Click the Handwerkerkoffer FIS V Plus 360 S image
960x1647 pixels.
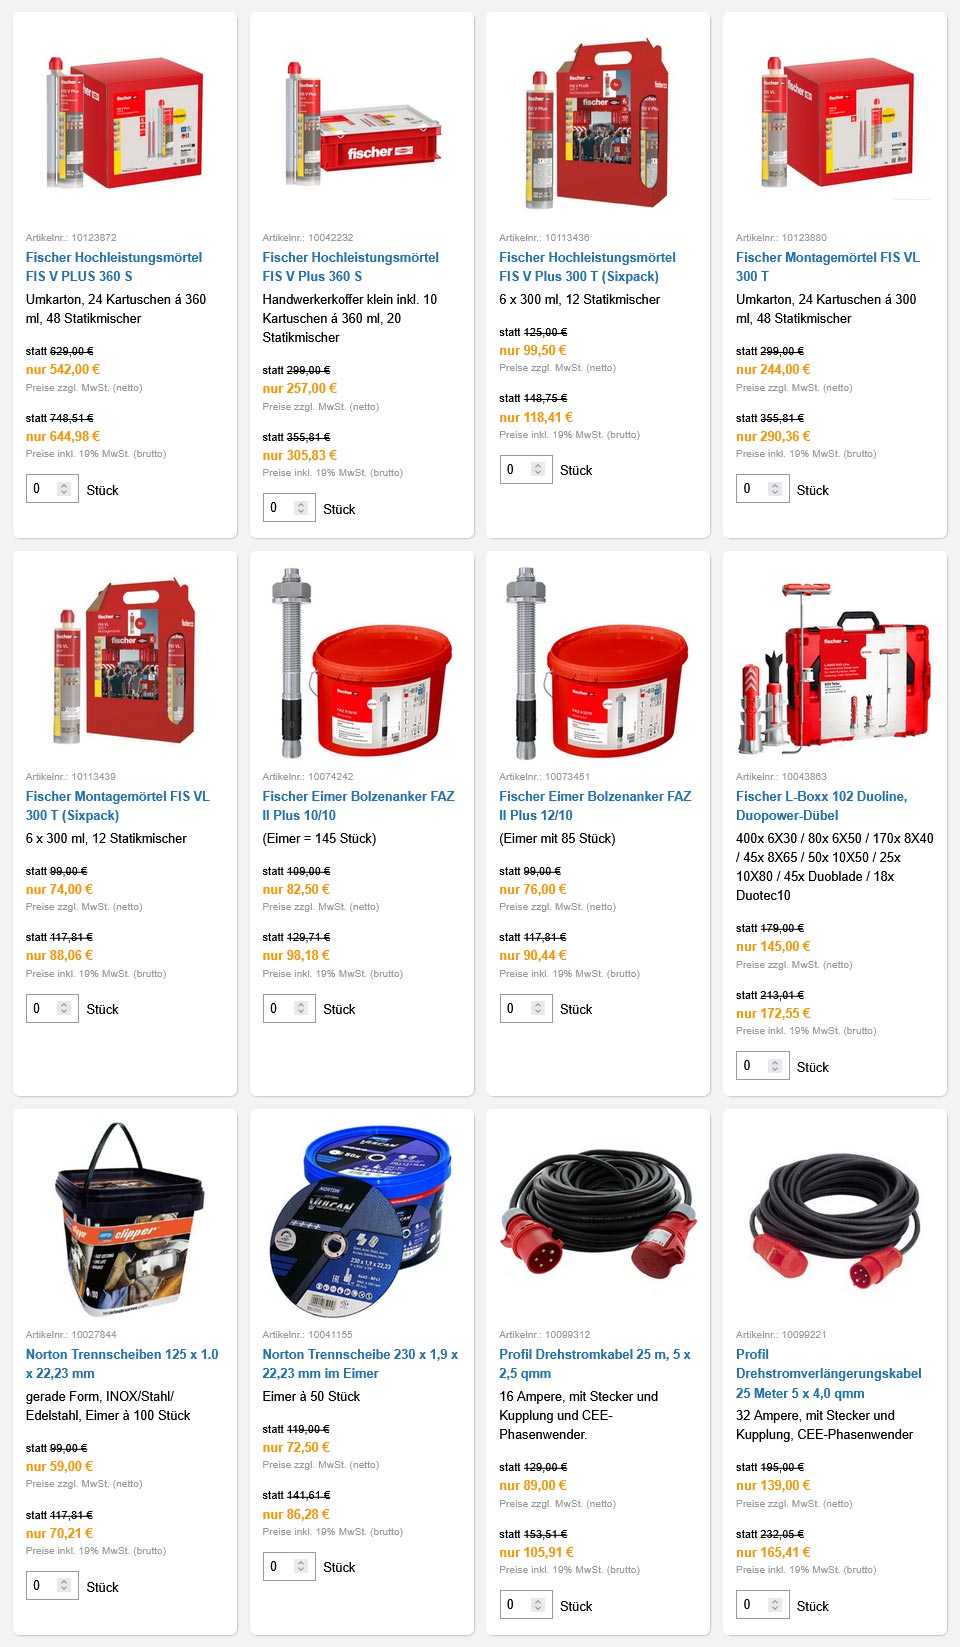tap(362, 123)
